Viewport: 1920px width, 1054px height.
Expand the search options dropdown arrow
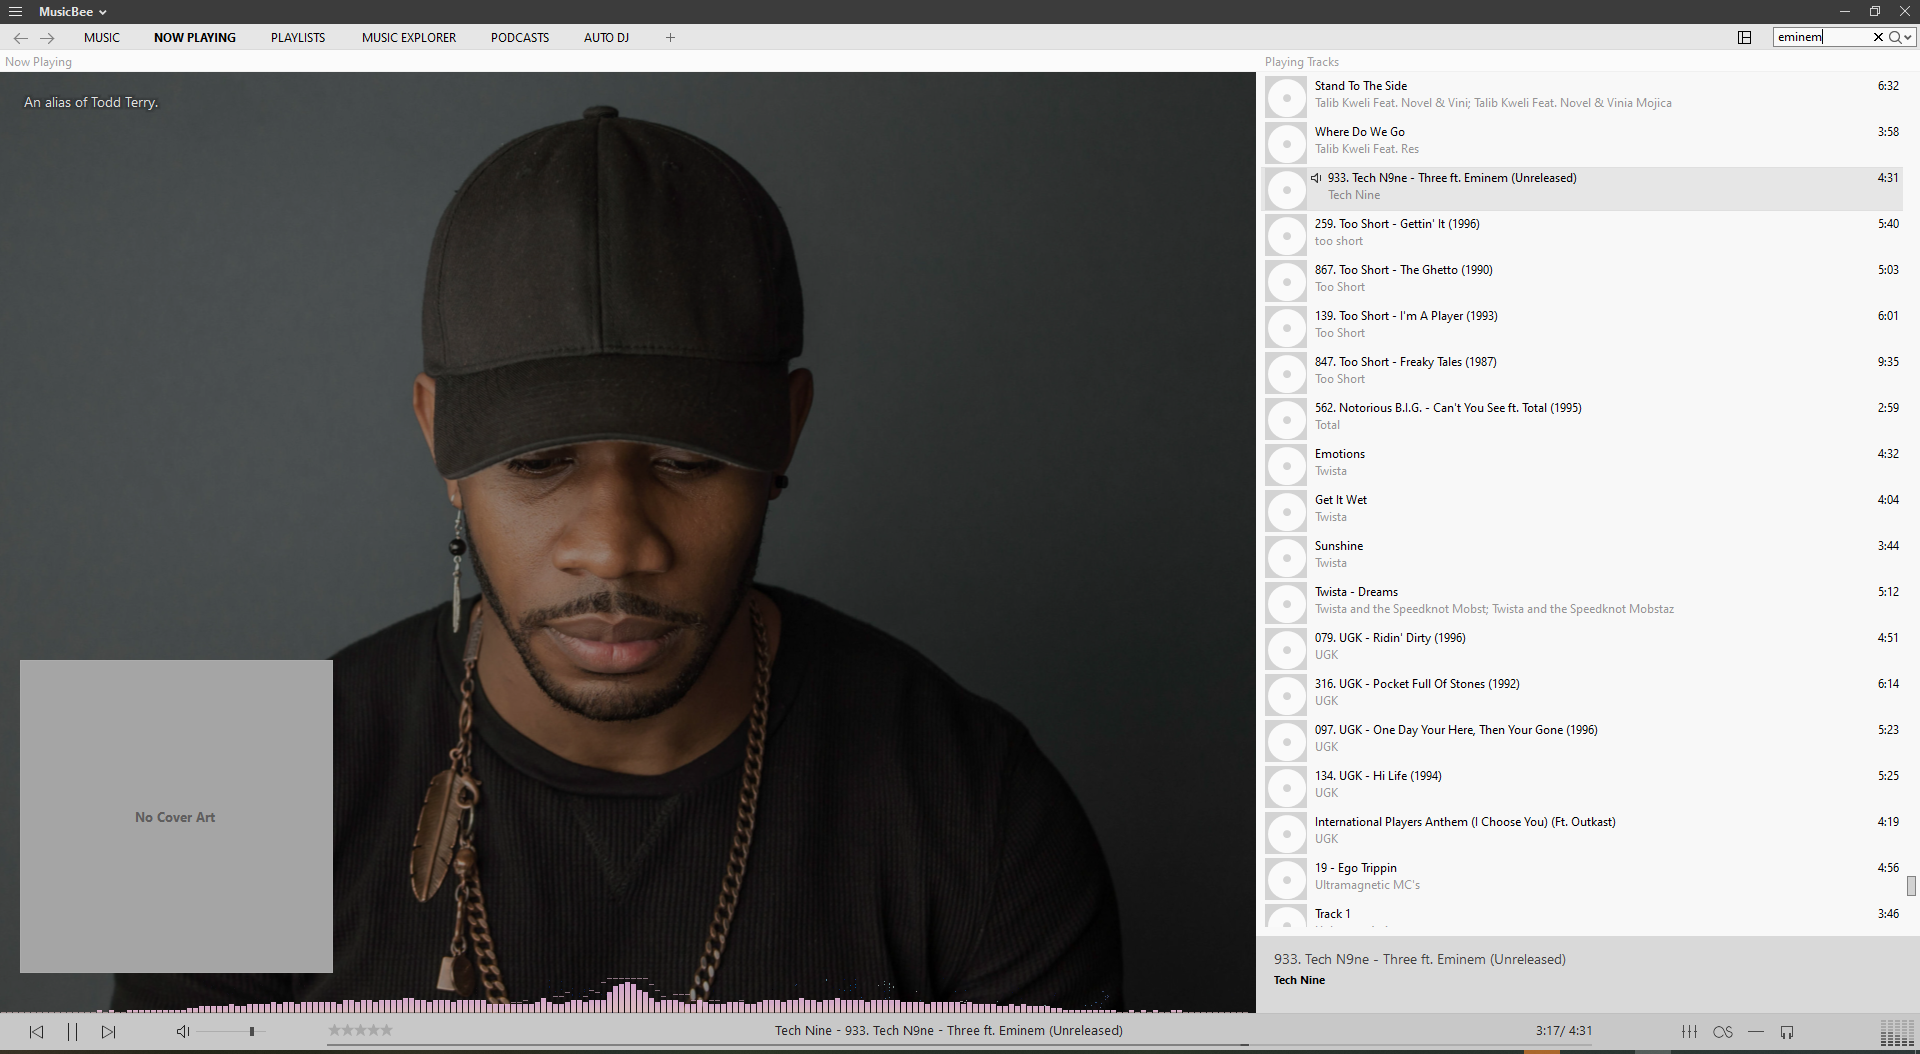point(1908,38)
